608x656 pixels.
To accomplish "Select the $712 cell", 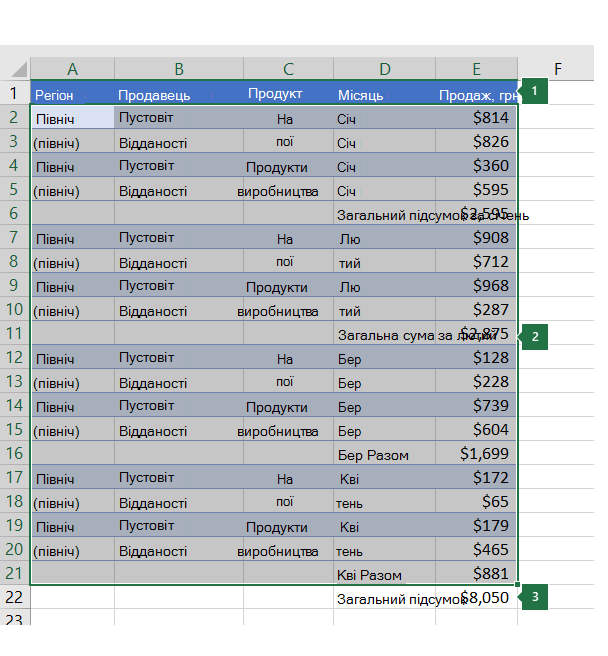I will click(476, 261).
